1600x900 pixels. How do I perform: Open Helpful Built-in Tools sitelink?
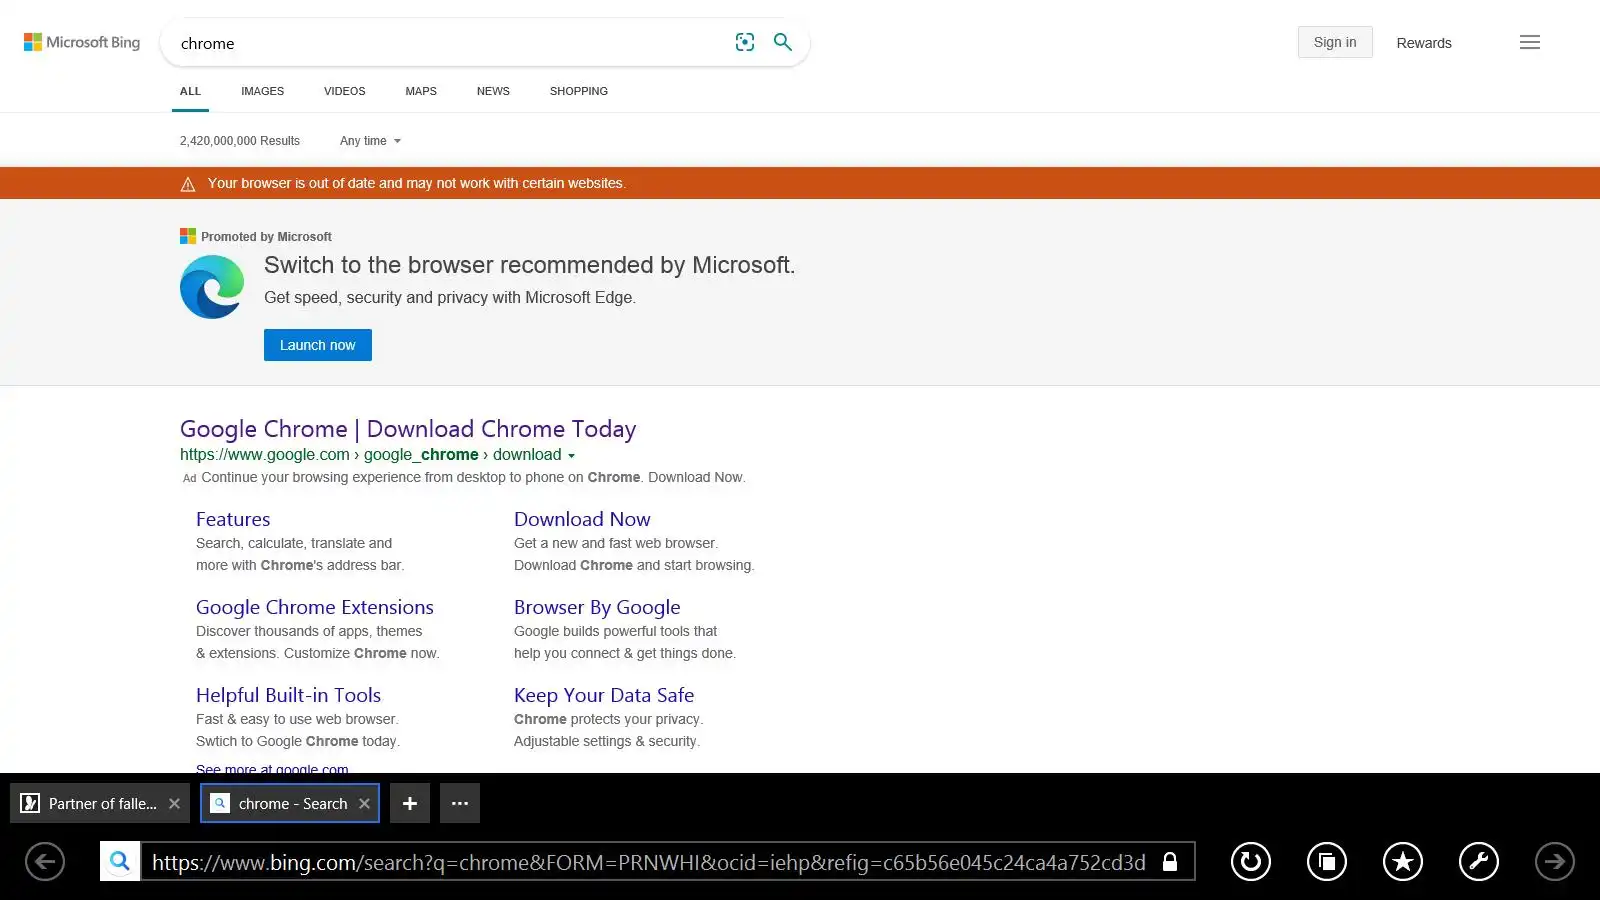288,695
